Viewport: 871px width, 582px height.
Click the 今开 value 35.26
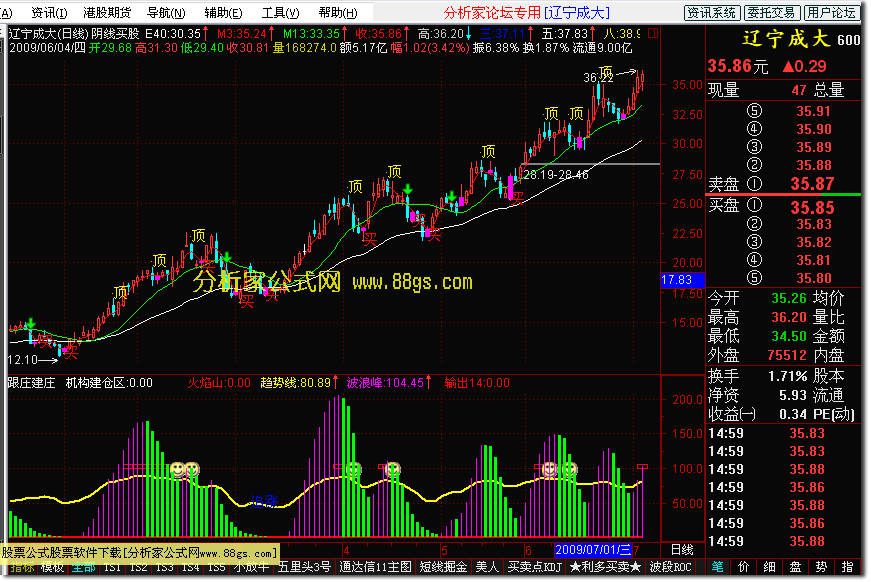point(789,298)
